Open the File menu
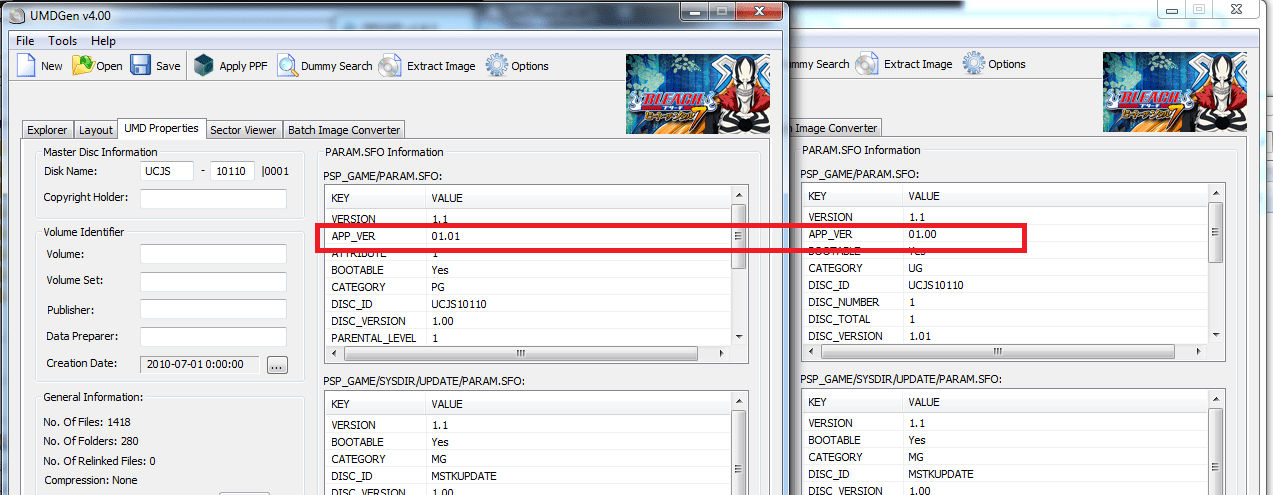1273x495 pixels. (25, 41)
